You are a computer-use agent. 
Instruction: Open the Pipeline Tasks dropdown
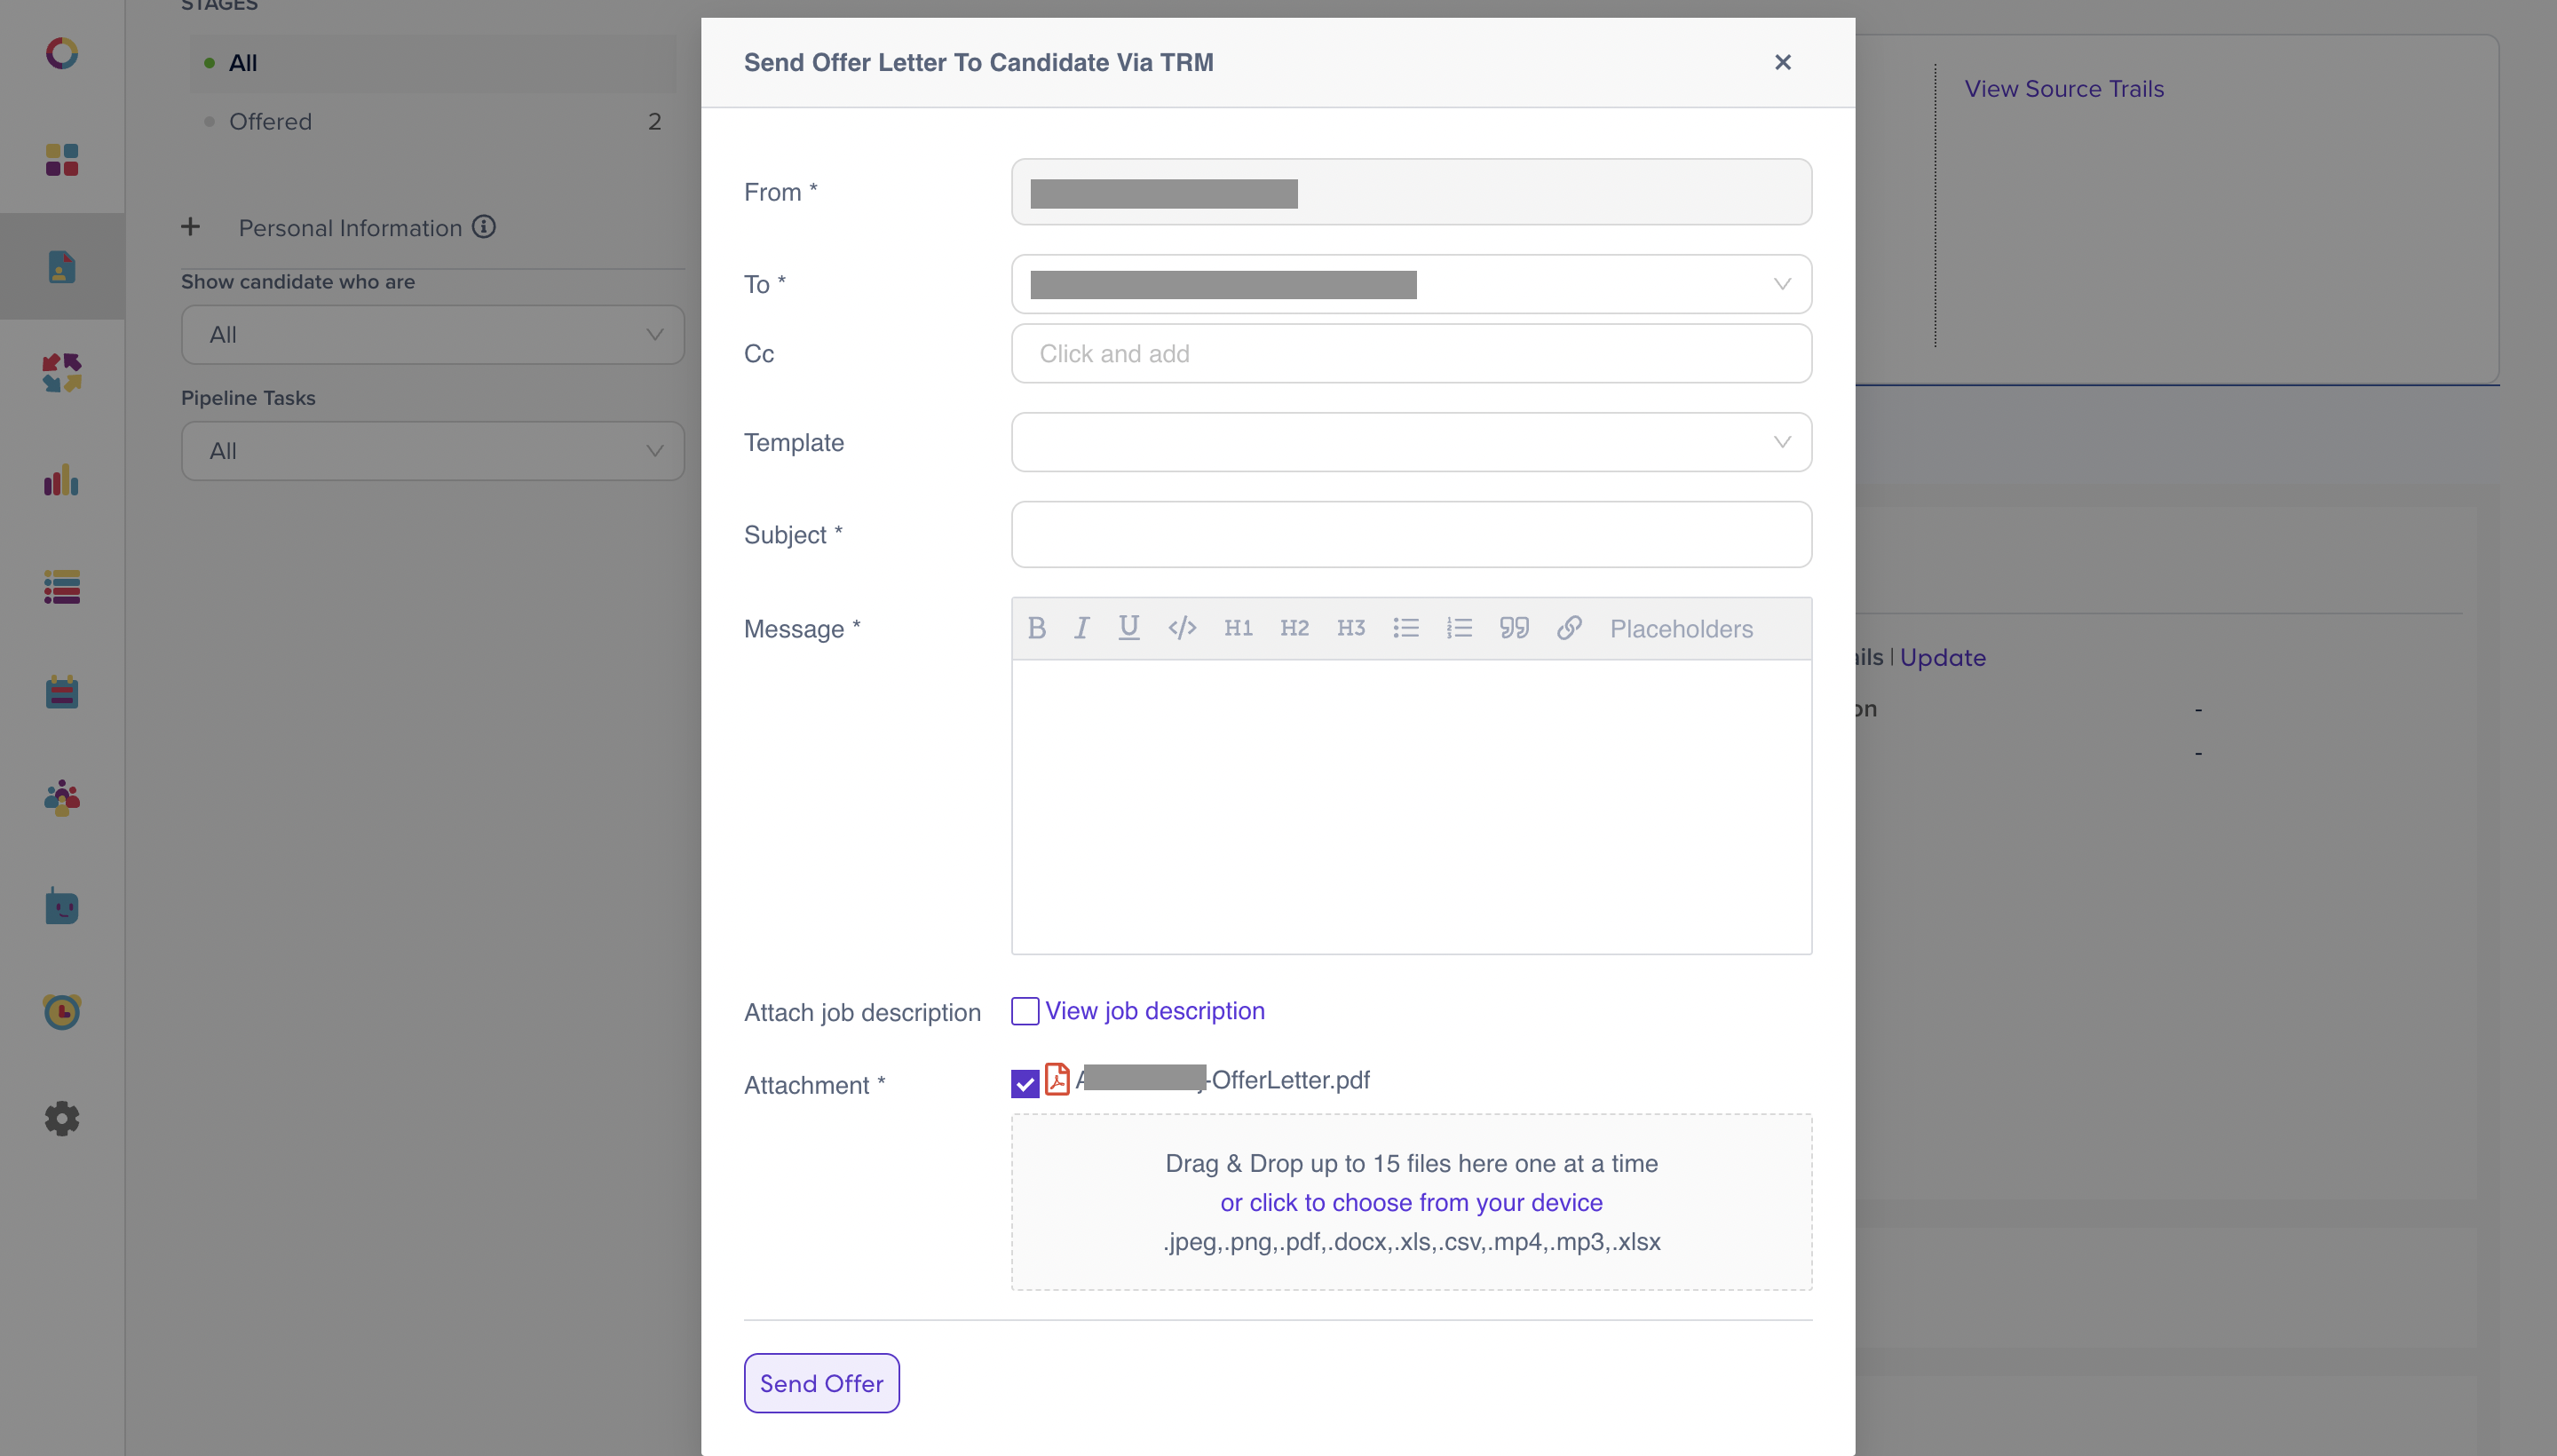[433, 451]
